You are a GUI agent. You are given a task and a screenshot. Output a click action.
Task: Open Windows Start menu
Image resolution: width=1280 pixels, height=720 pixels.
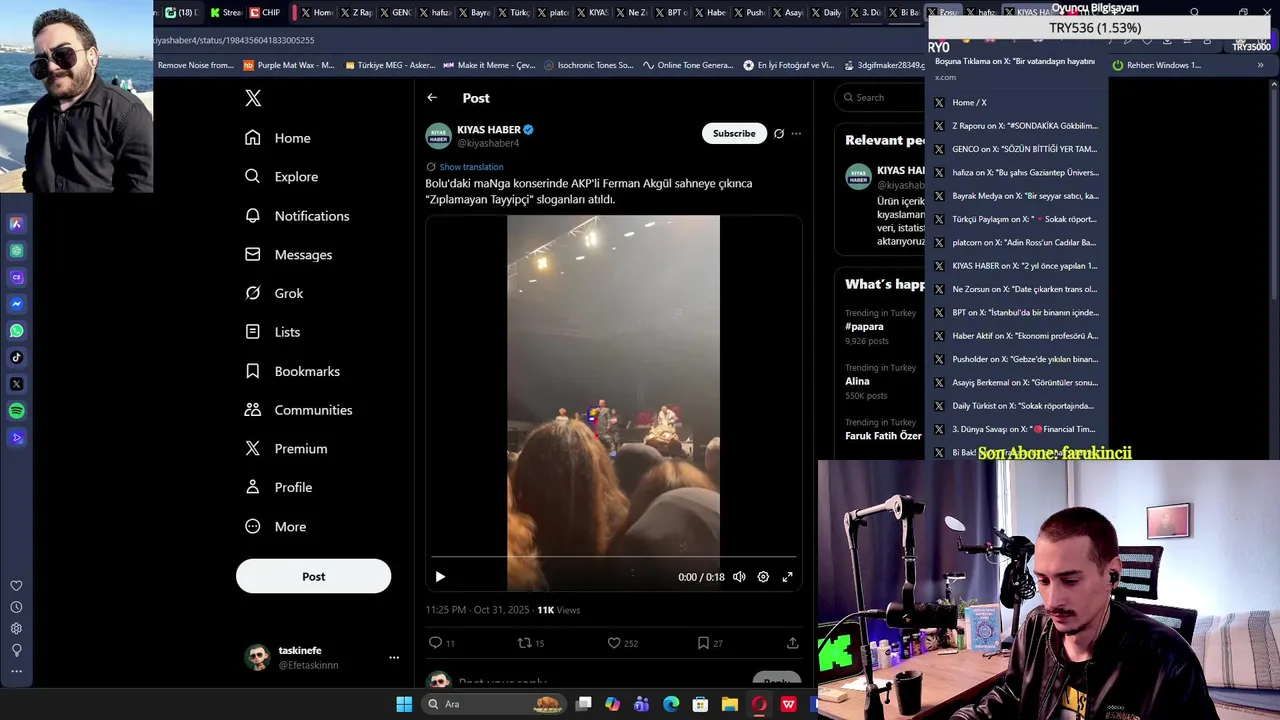click(404, 704)
